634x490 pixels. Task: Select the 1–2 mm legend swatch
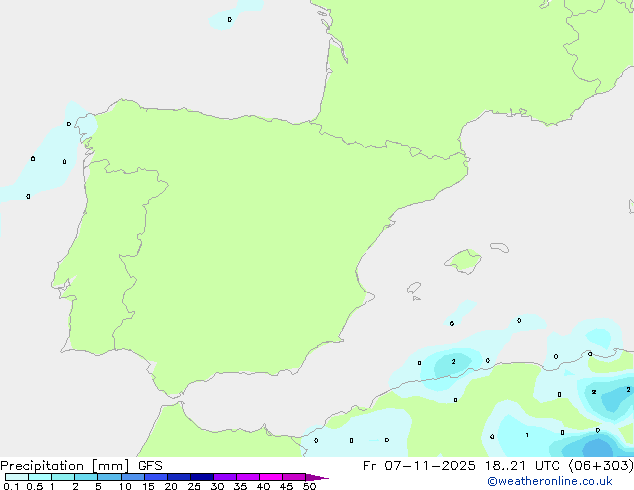(63, 477)
